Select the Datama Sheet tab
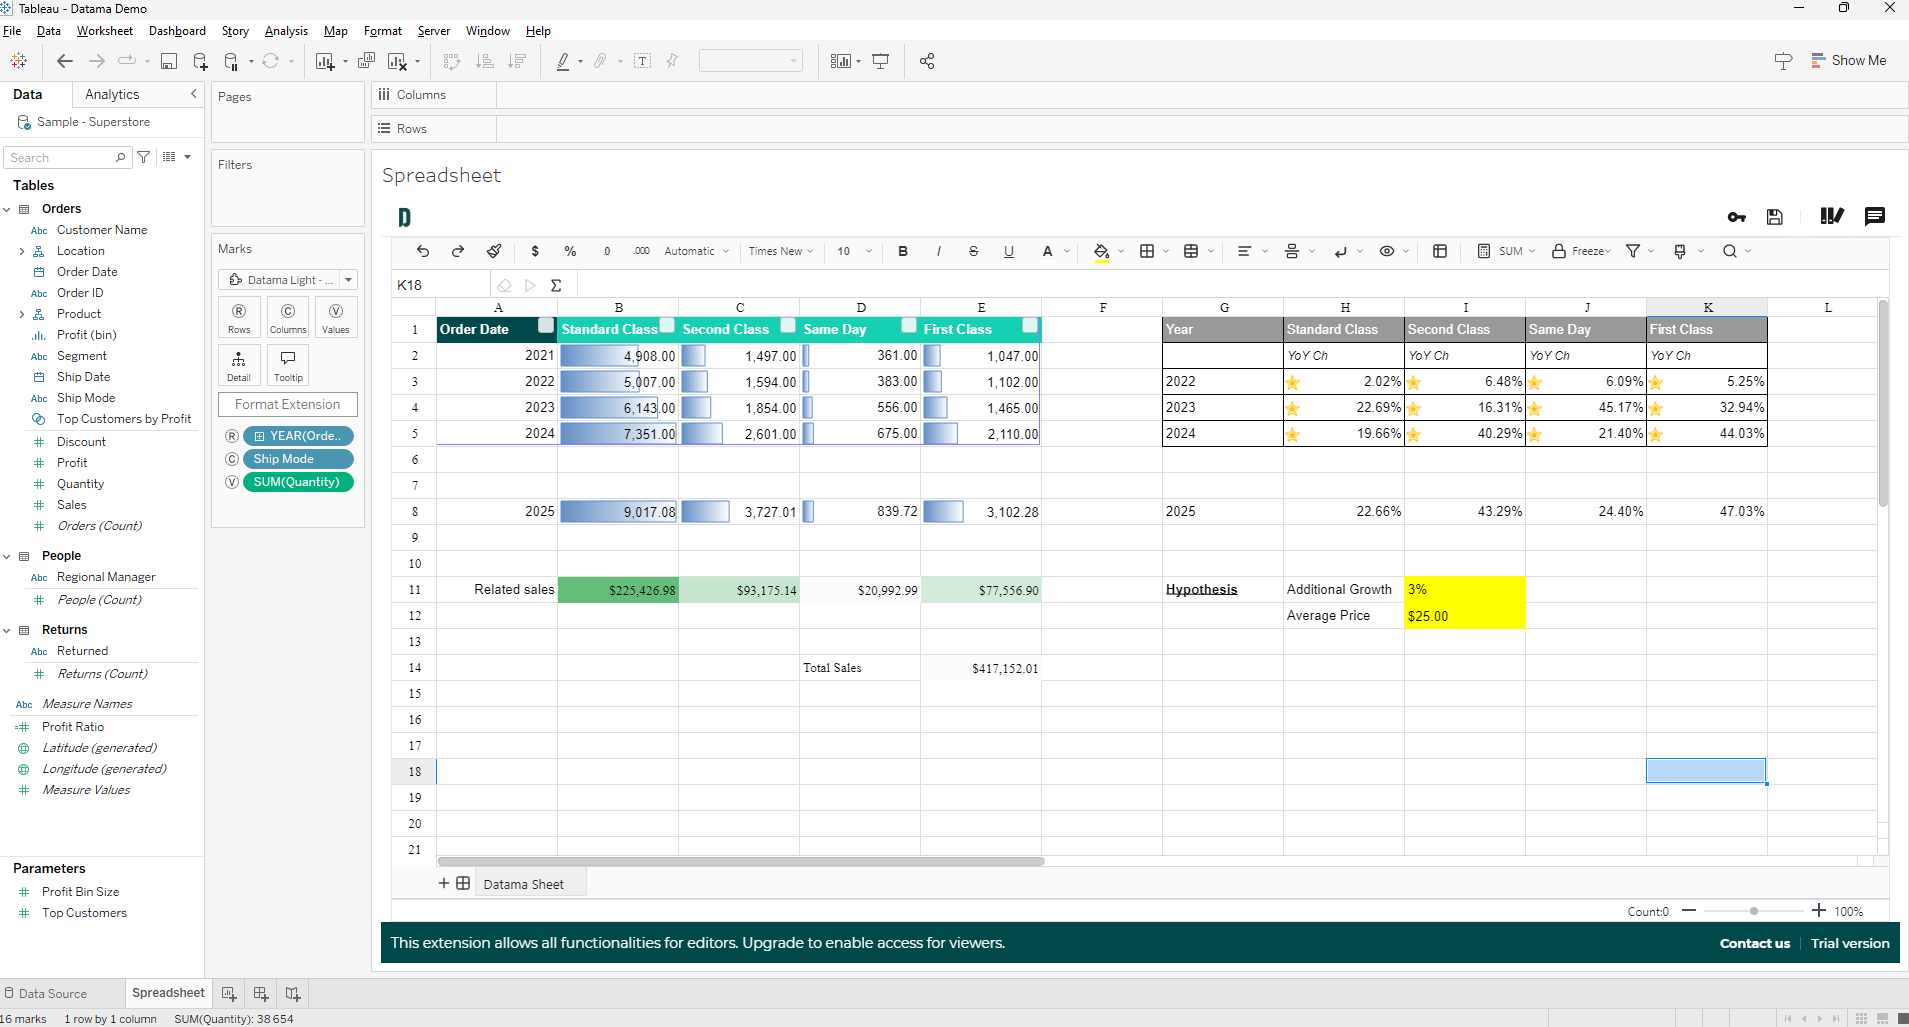Image resolution: width=1909 pixels, height=1027 pixels. click(524, 884)
